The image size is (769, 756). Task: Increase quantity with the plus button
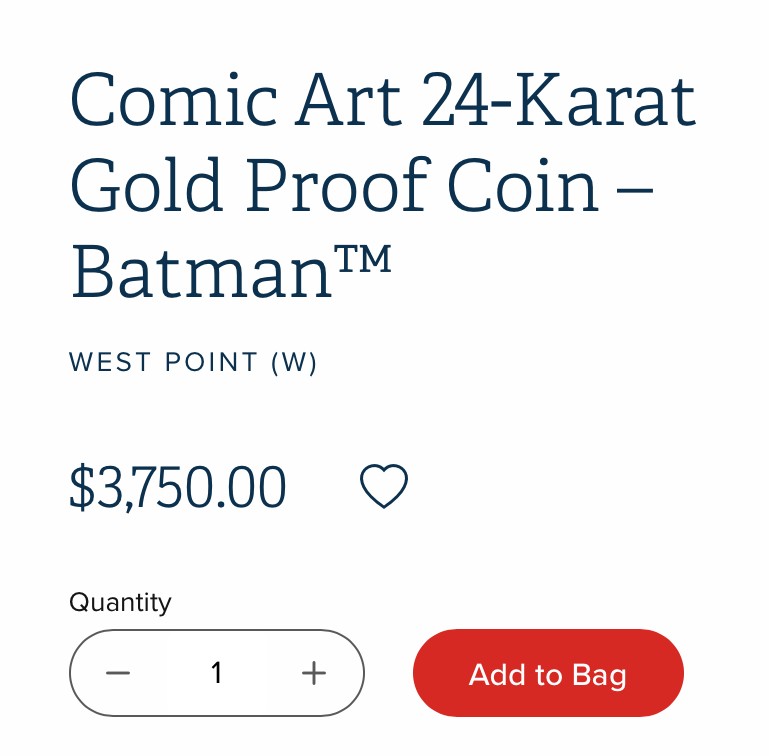(x=314, y=673)
